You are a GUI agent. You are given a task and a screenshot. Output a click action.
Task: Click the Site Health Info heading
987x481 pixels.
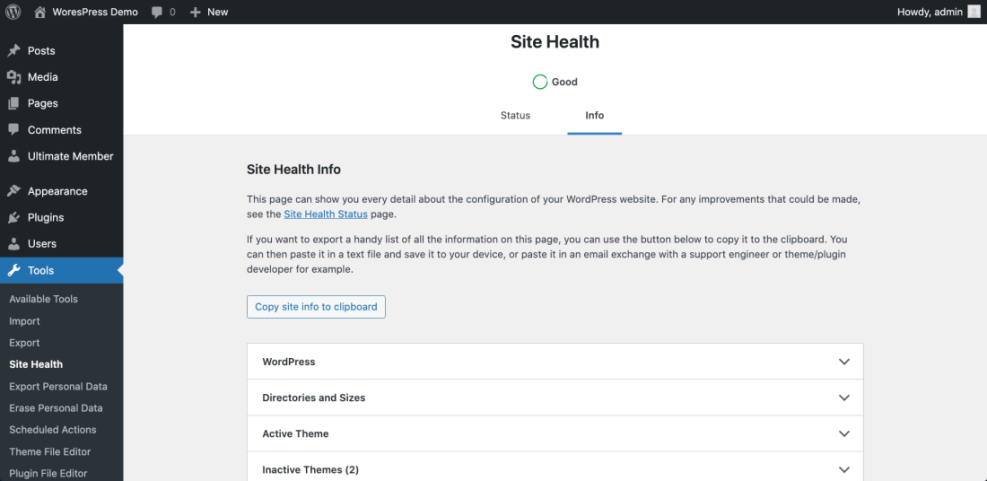[293, 169]
